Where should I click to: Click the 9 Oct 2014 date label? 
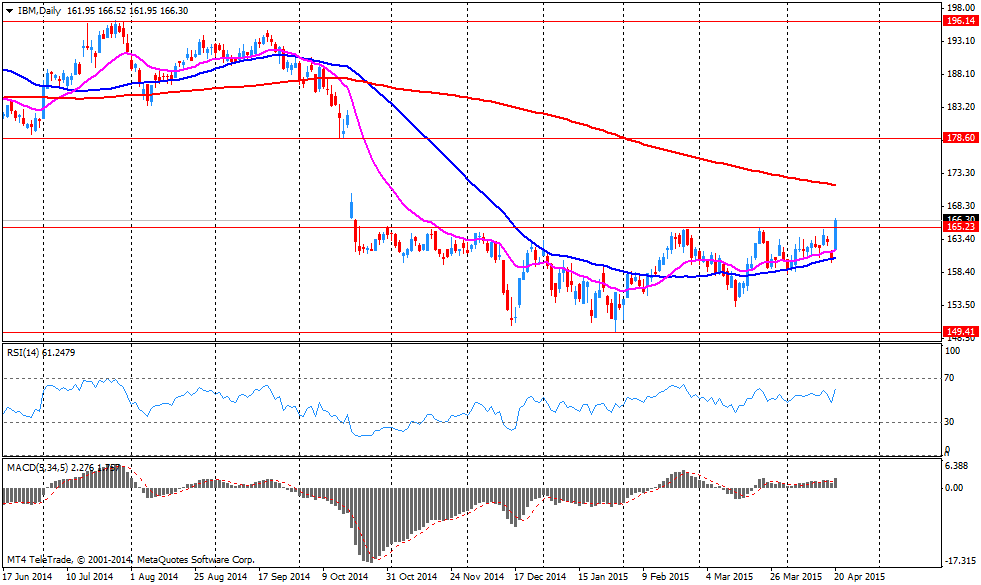[x=345, y=576]
